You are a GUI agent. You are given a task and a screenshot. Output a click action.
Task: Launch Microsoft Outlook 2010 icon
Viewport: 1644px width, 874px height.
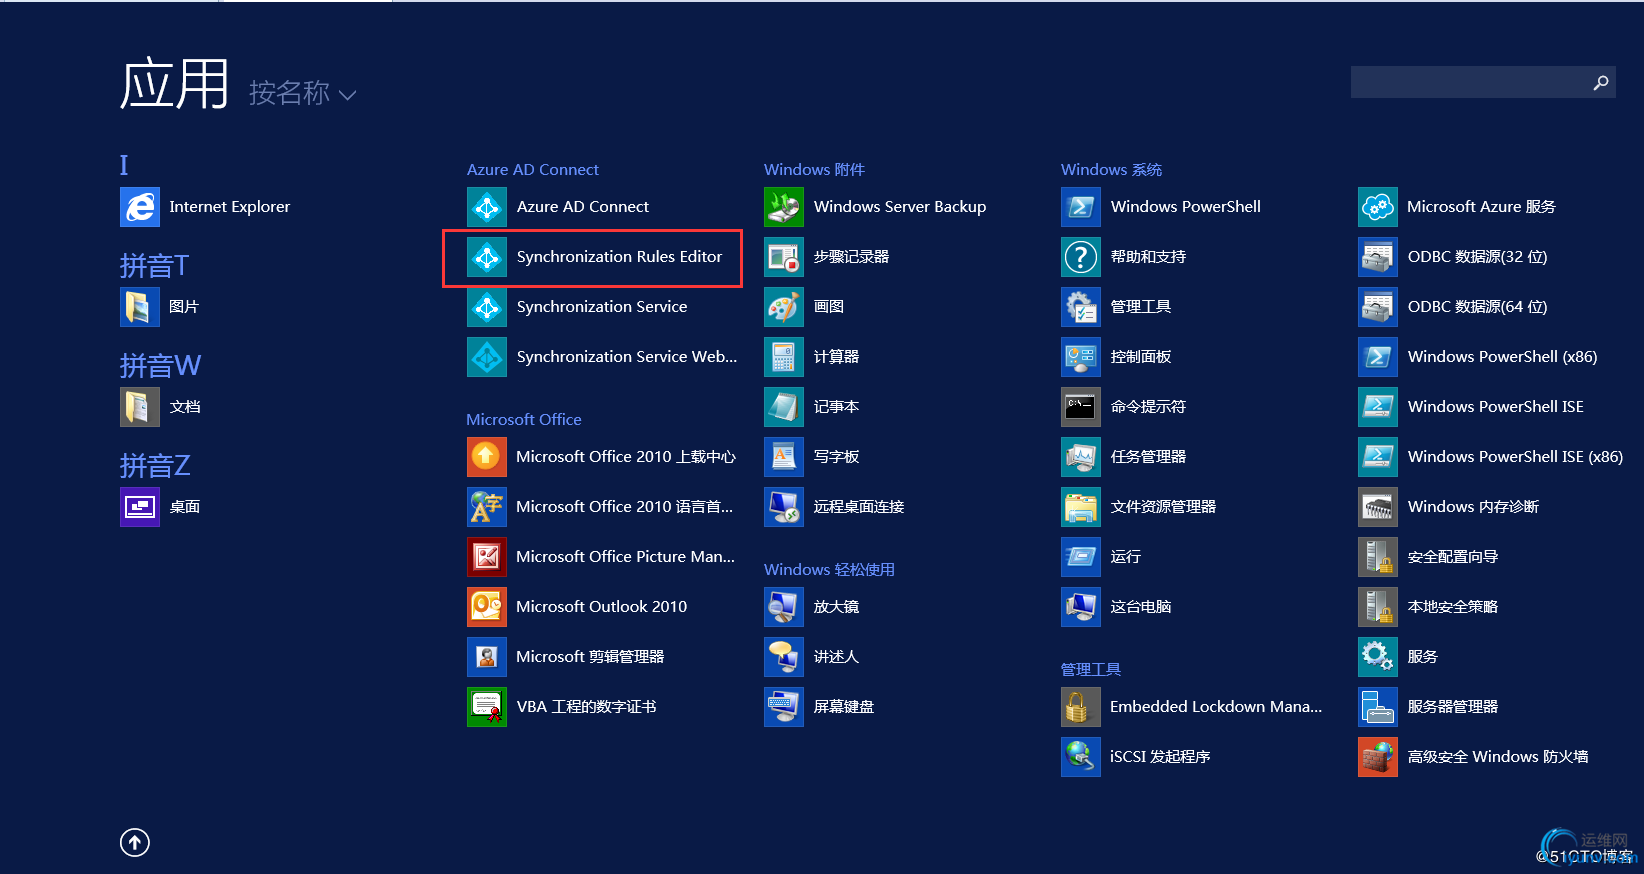point(487,607)
